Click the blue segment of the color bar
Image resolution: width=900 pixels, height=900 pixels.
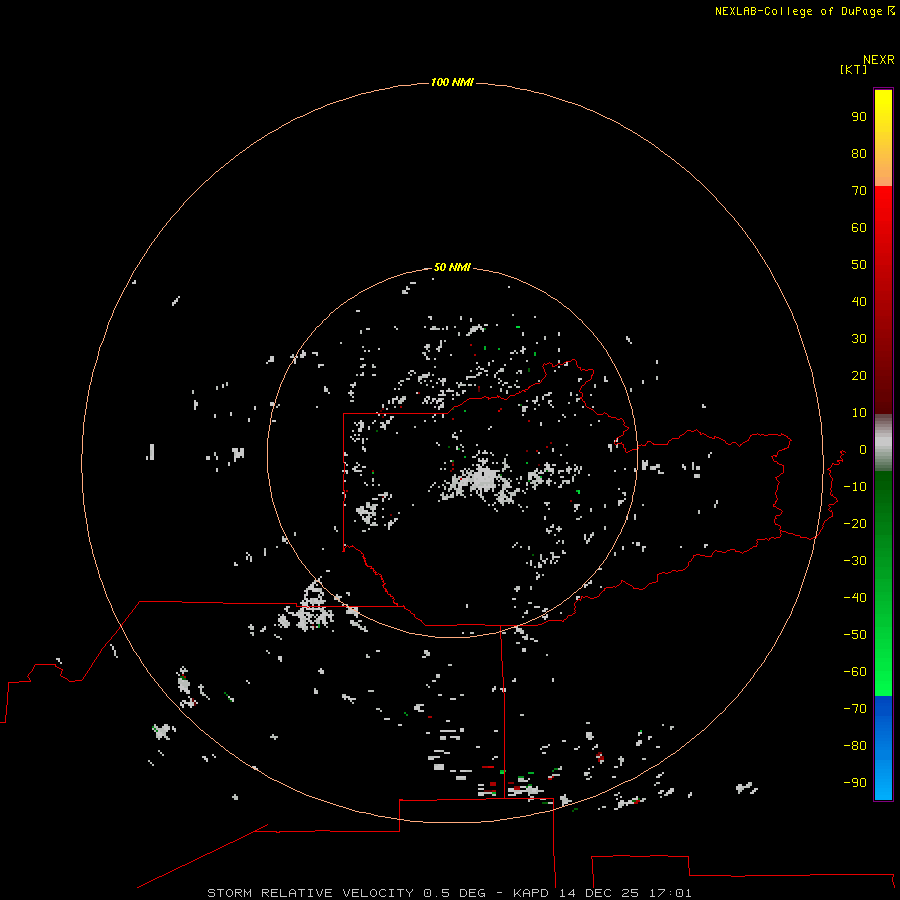tap(883, 746)
